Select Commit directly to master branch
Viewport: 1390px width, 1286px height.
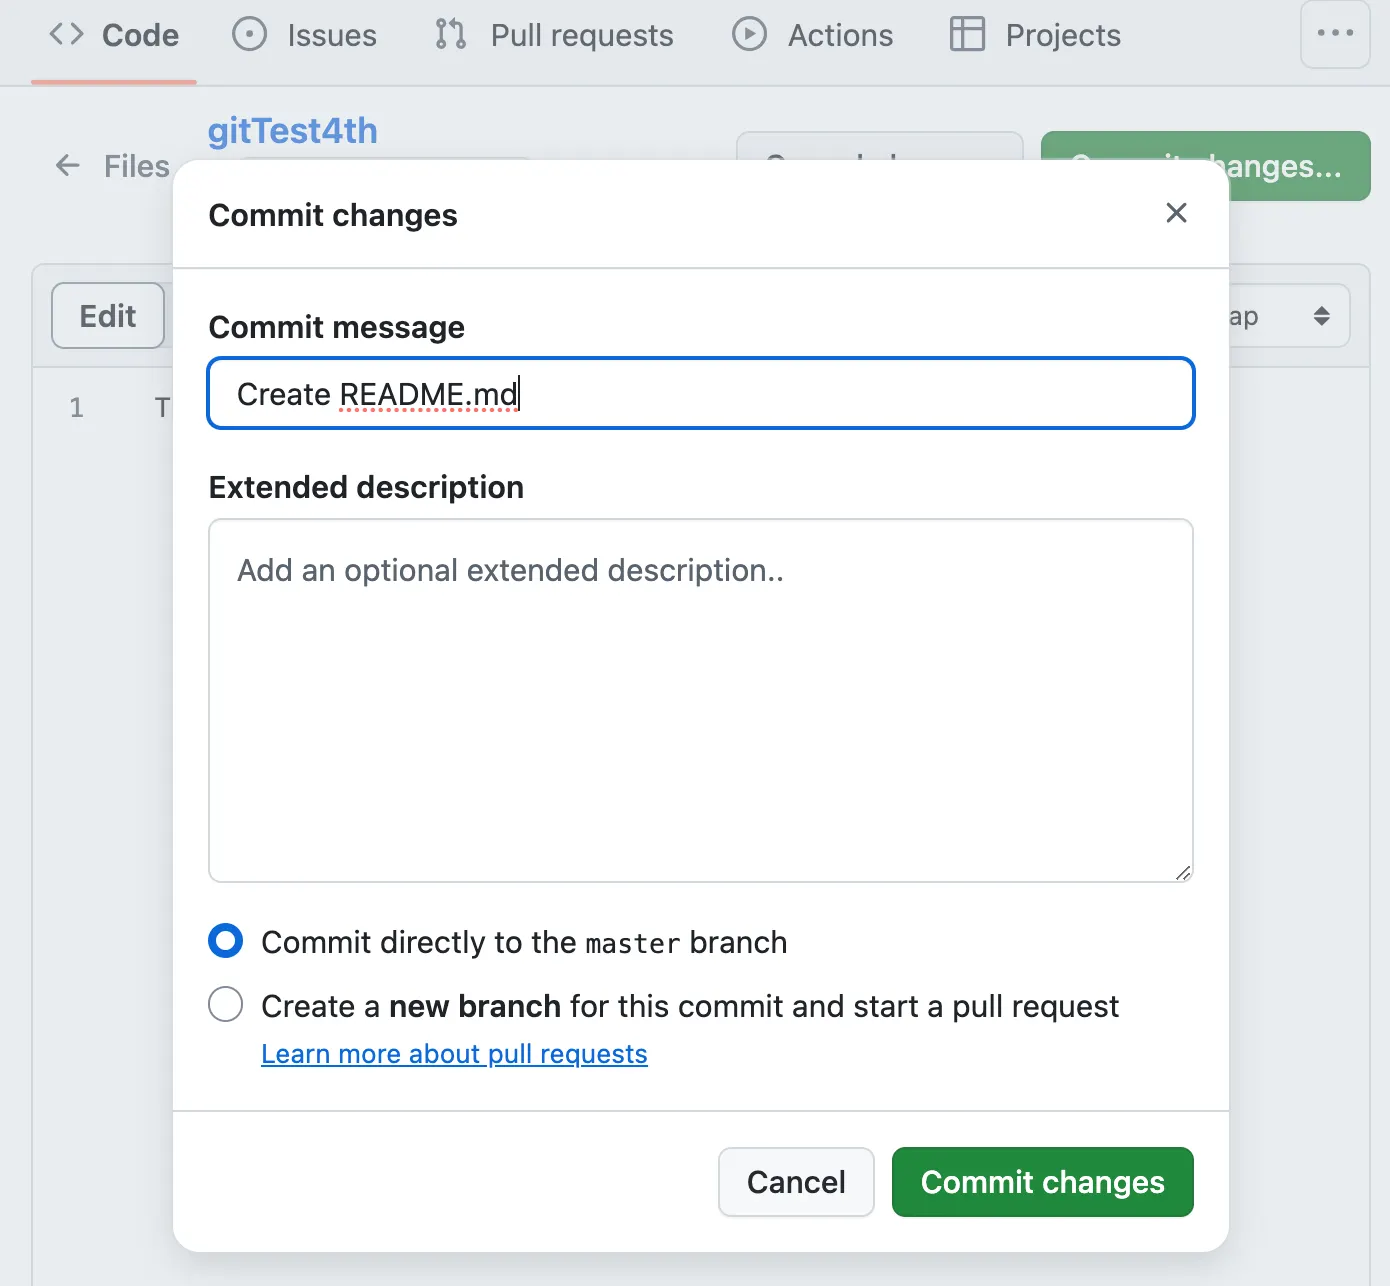(226, 941)
